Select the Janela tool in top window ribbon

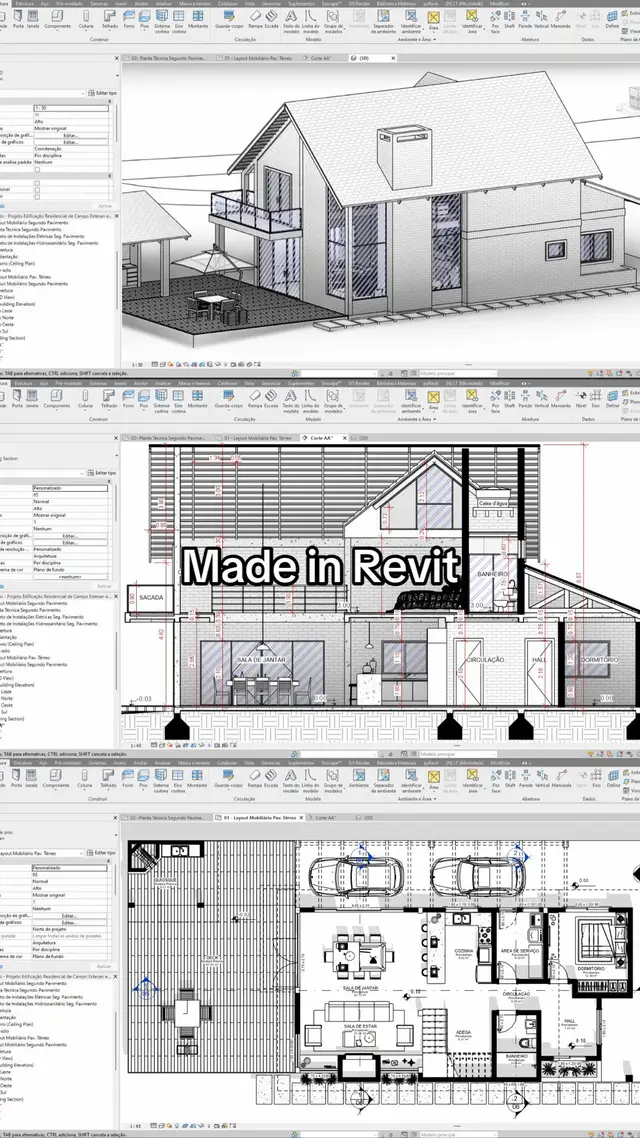[x=32, y=20]
